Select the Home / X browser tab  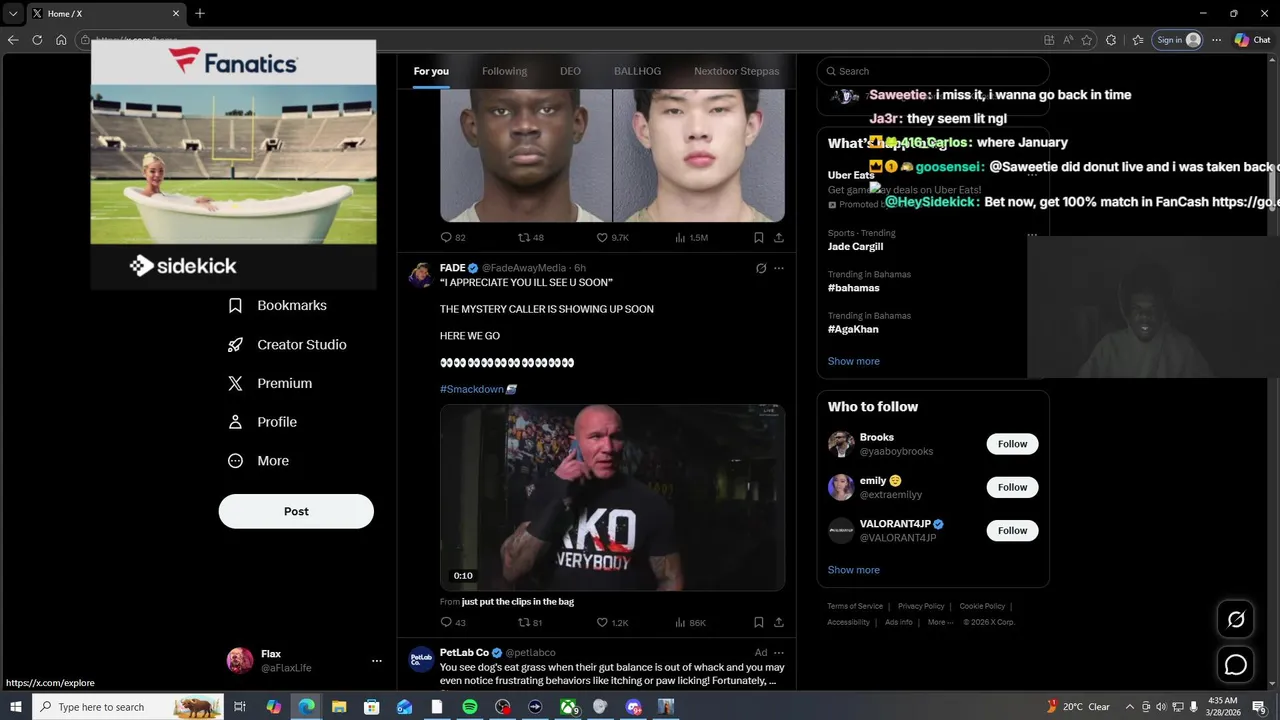tap(104, 13)
